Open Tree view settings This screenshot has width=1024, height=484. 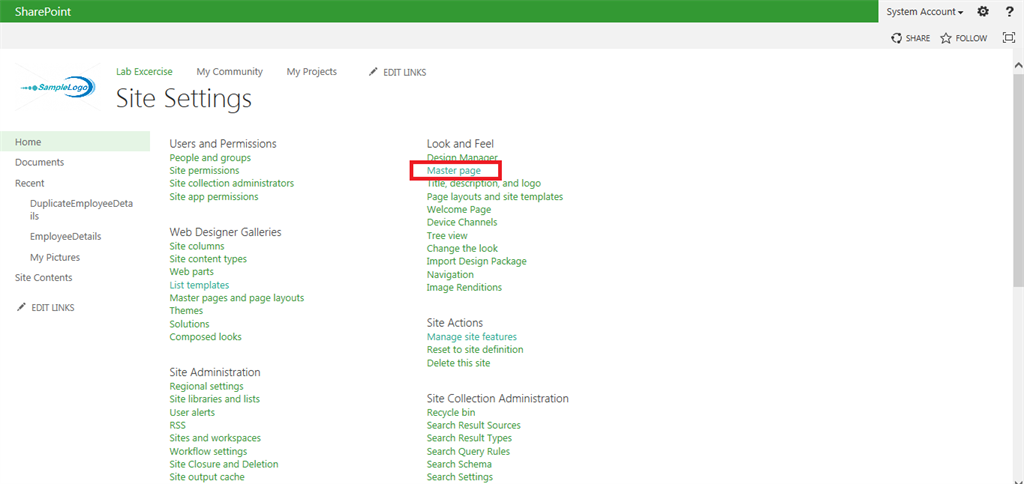[447, 236]
